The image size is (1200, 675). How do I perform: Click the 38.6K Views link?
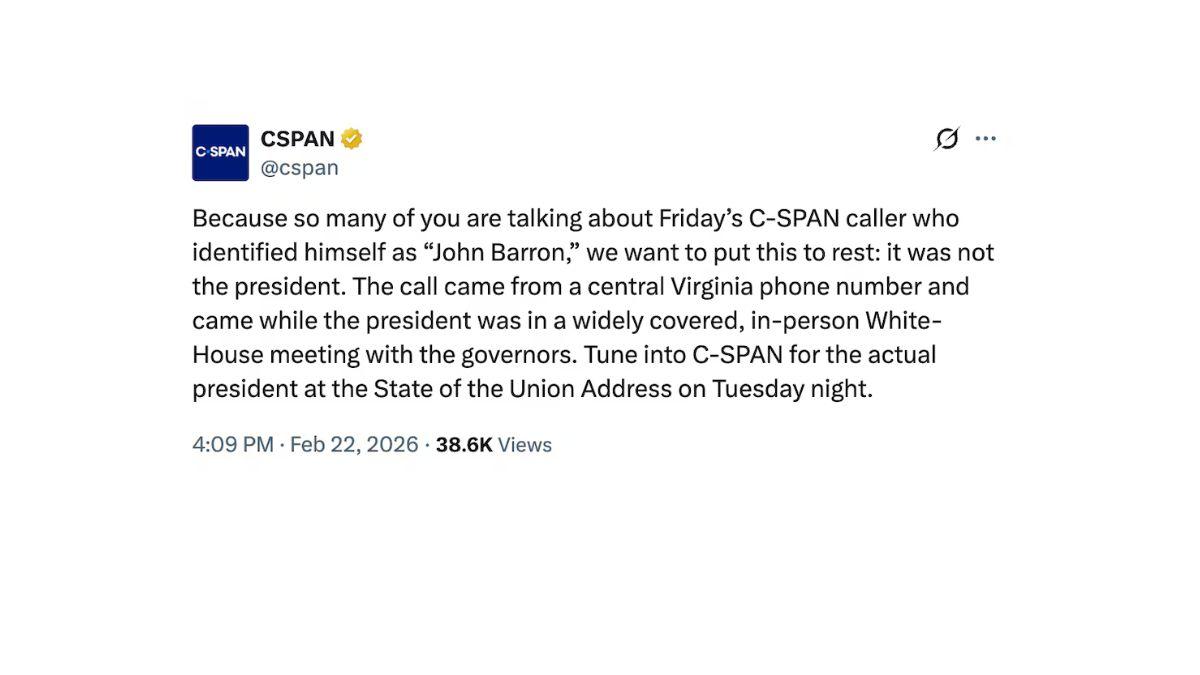494,444
